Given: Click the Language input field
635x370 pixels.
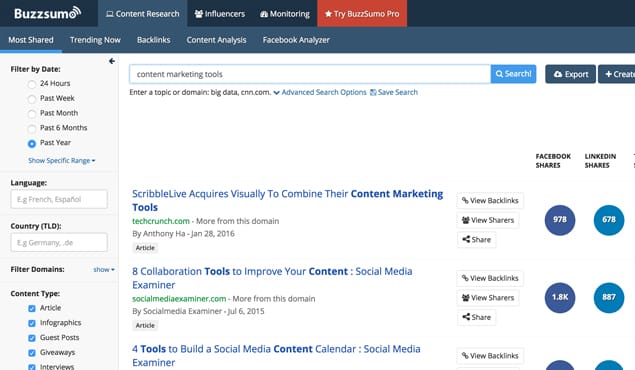Looking at the screenshot, I should pos(59,199).
